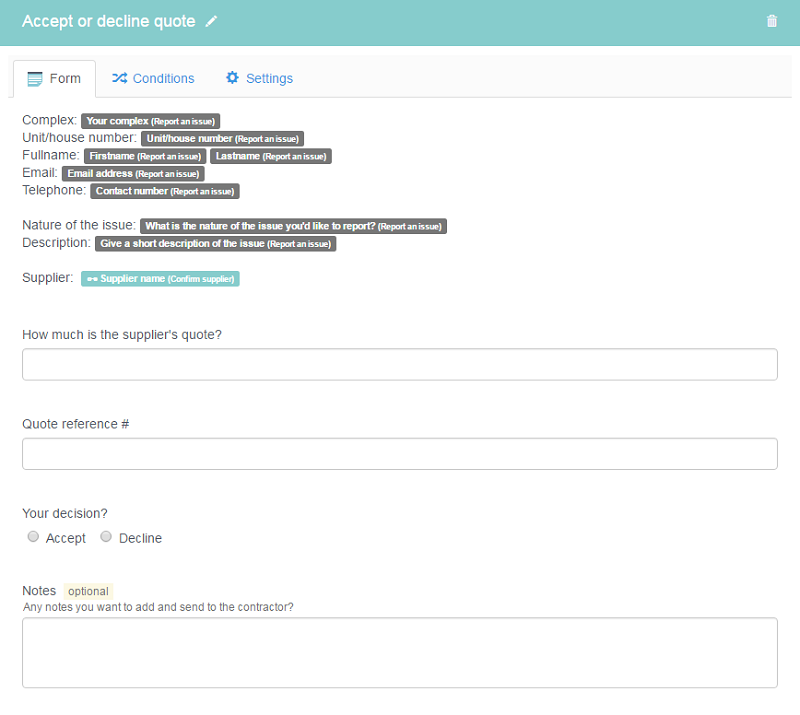
Task: Switch to the Conditions tab
Action: [153, 79]
